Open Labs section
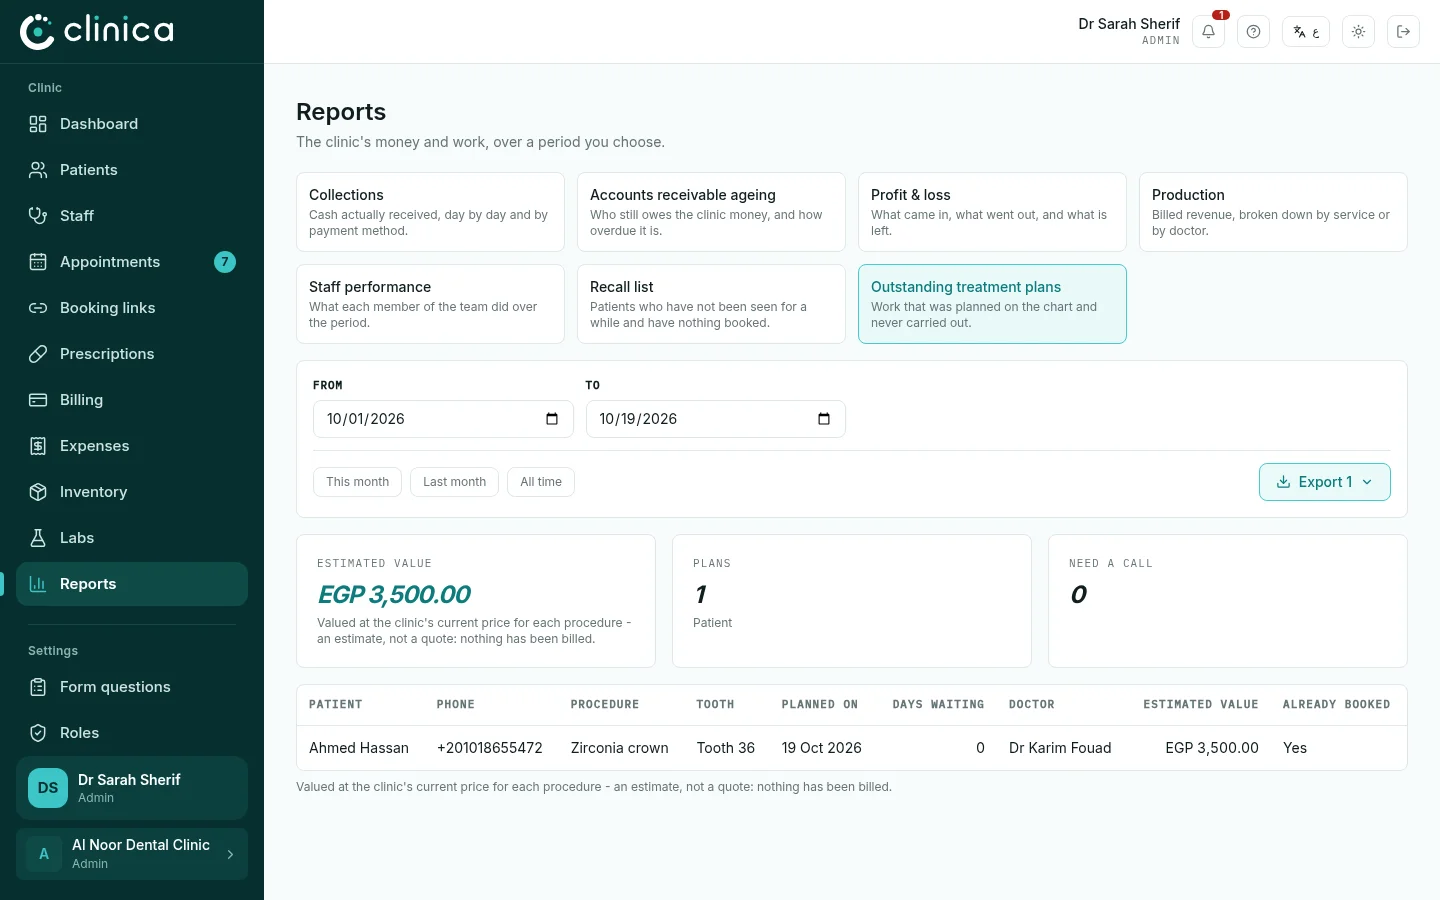Image resolution: width=1440 pixels, height=900 pixels. tap(132, 538)
